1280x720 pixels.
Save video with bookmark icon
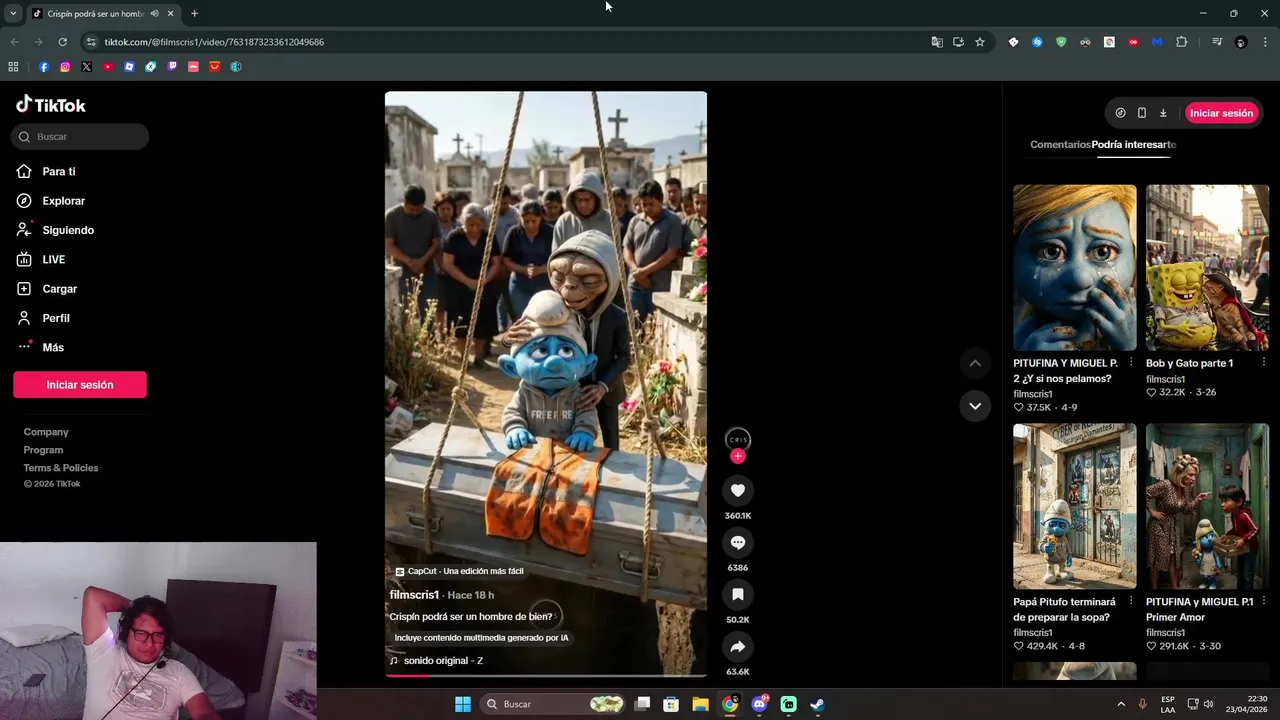[738, 594]
